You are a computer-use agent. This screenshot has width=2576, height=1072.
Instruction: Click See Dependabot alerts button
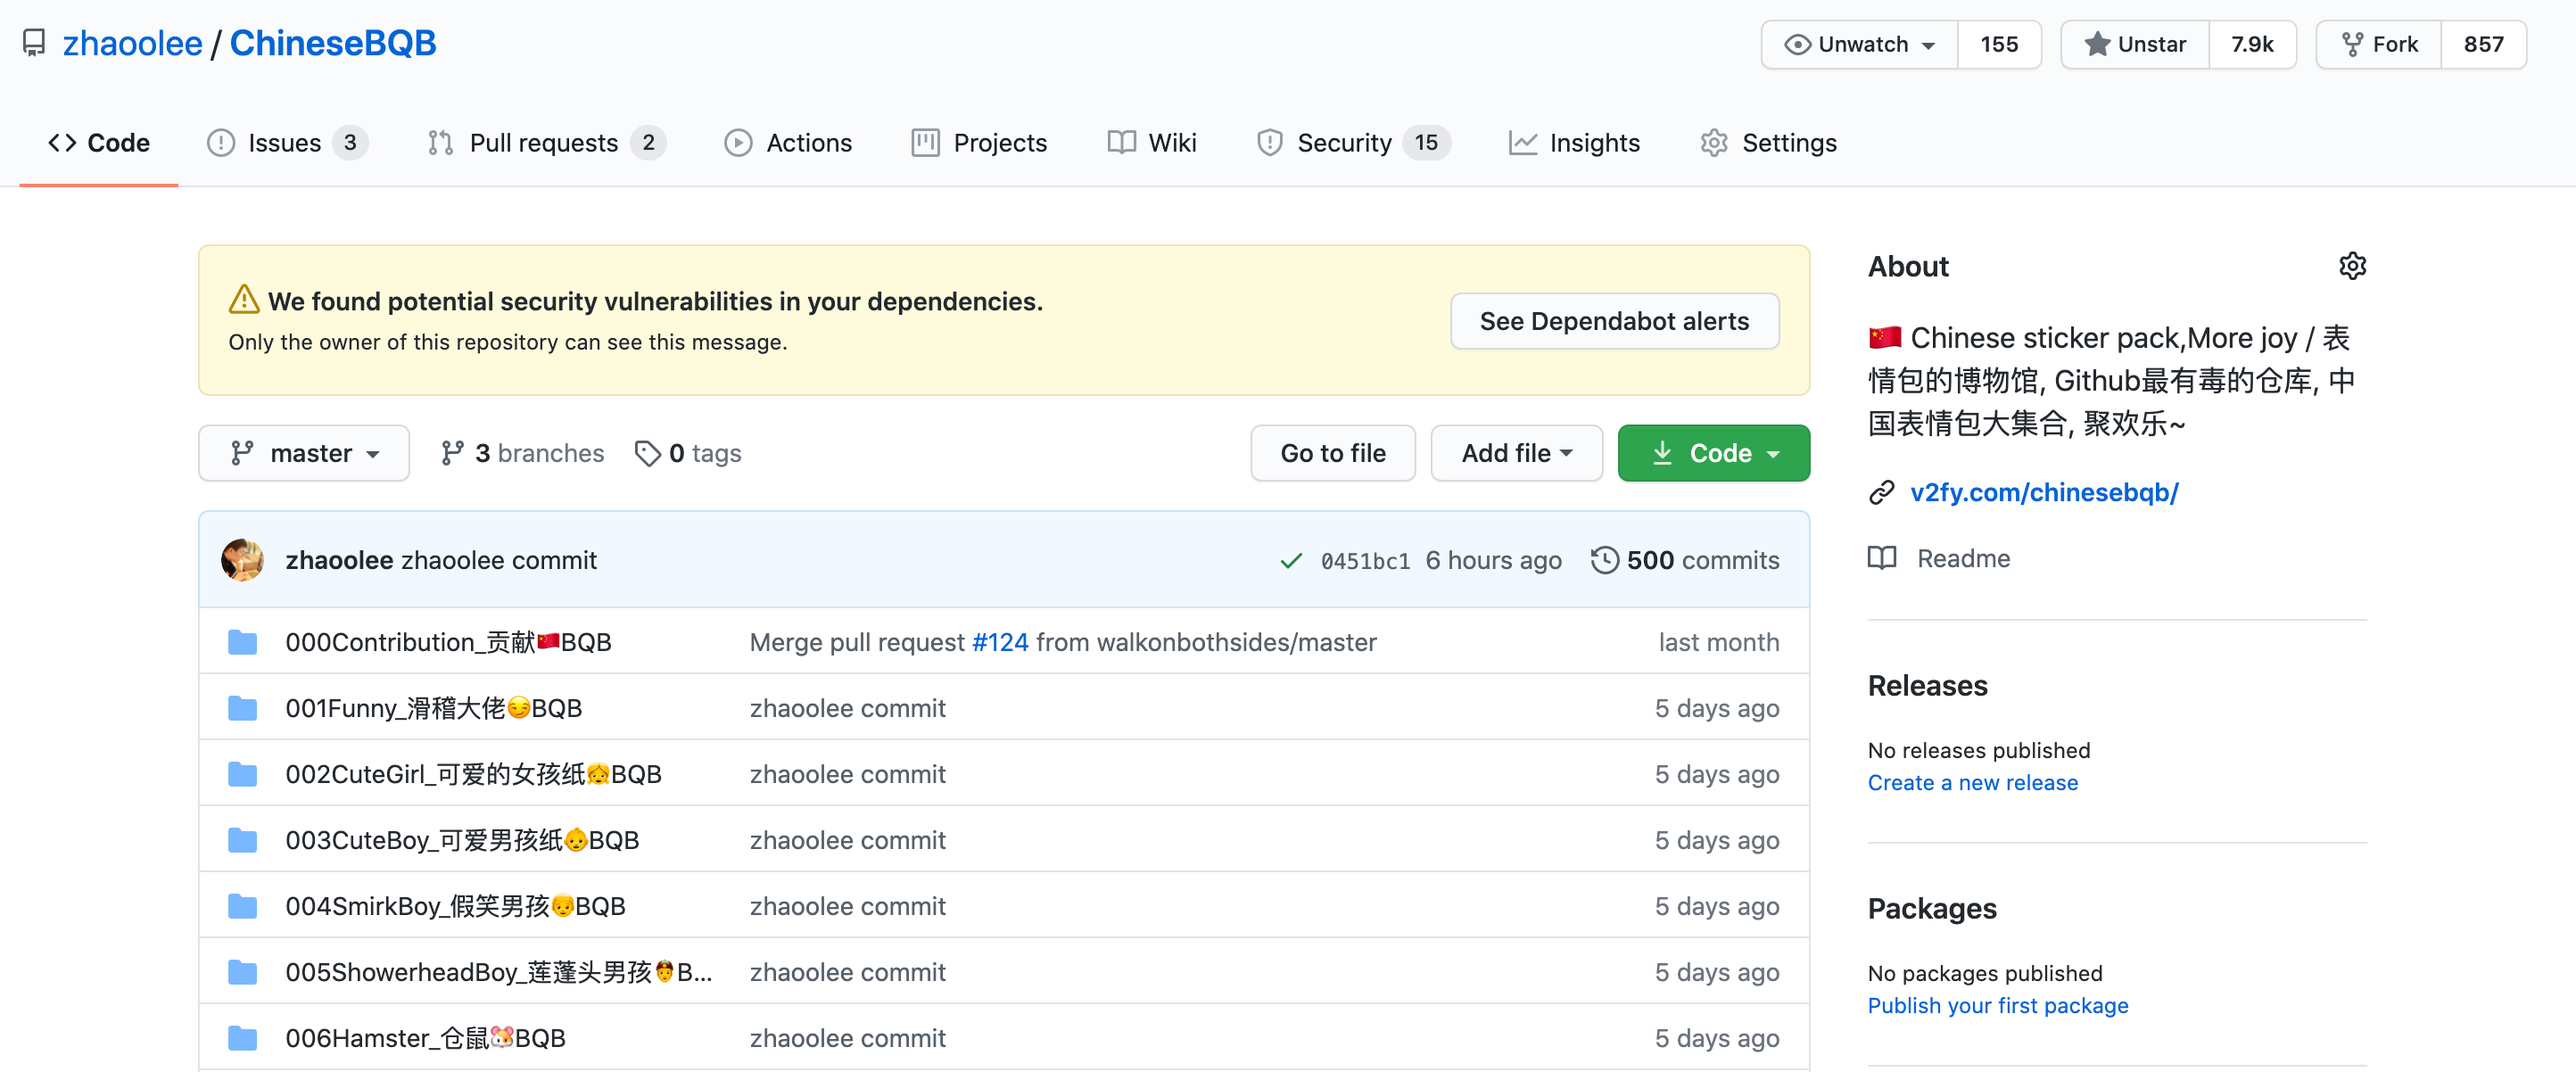click(x=1614, y=321)
